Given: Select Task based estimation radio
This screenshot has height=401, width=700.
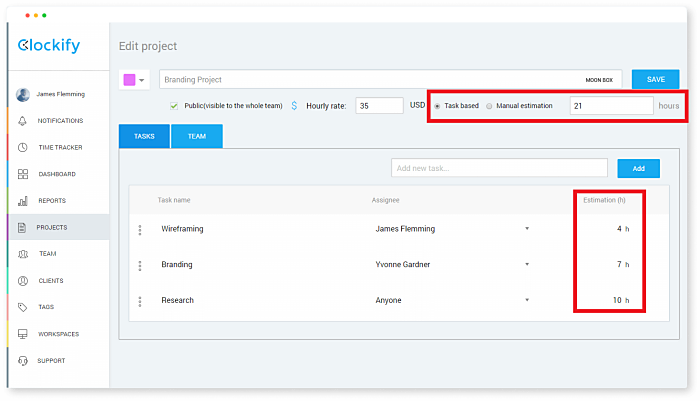Looking at the screenshot, I should (x=437, y=106).
